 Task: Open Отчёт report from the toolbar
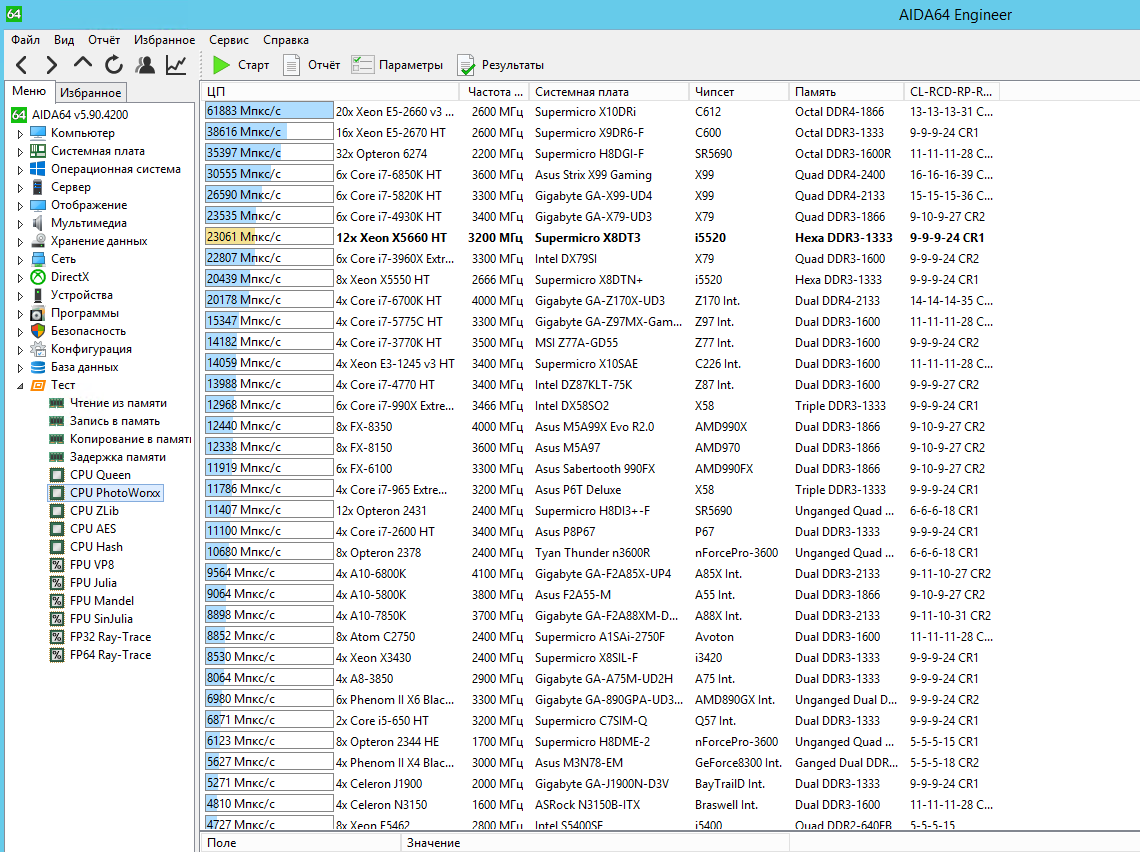(311, 65)
